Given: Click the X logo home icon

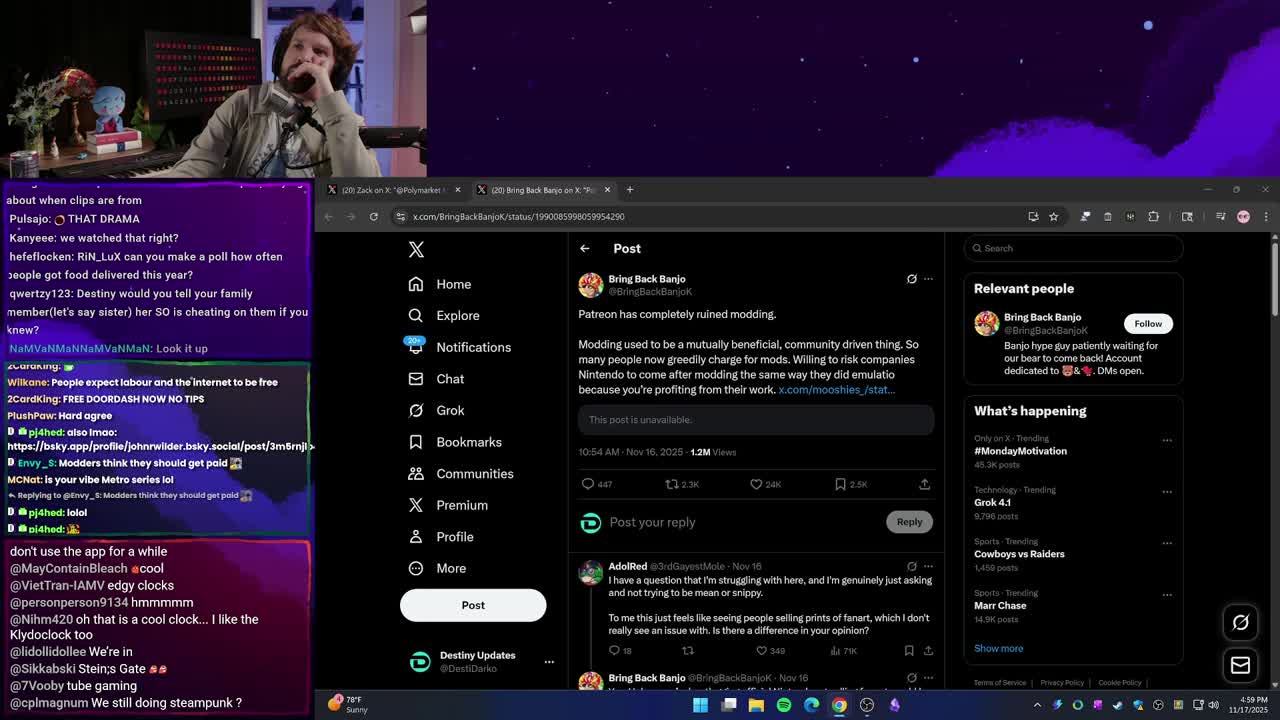Looking at the screenshot, I should pos(416,250).
